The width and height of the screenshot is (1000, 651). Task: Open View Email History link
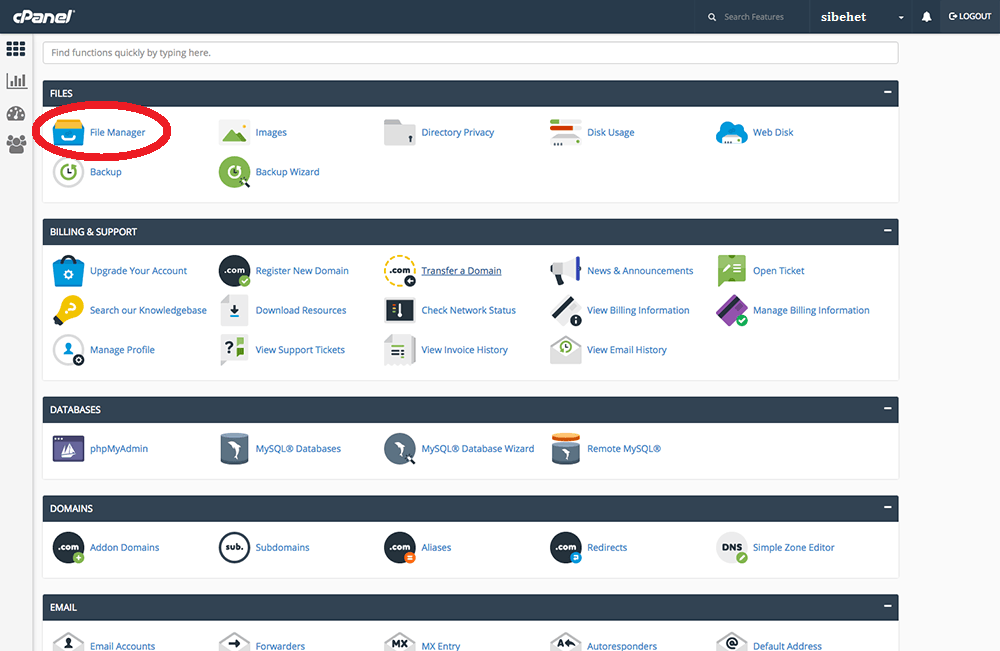pos(626,350)
